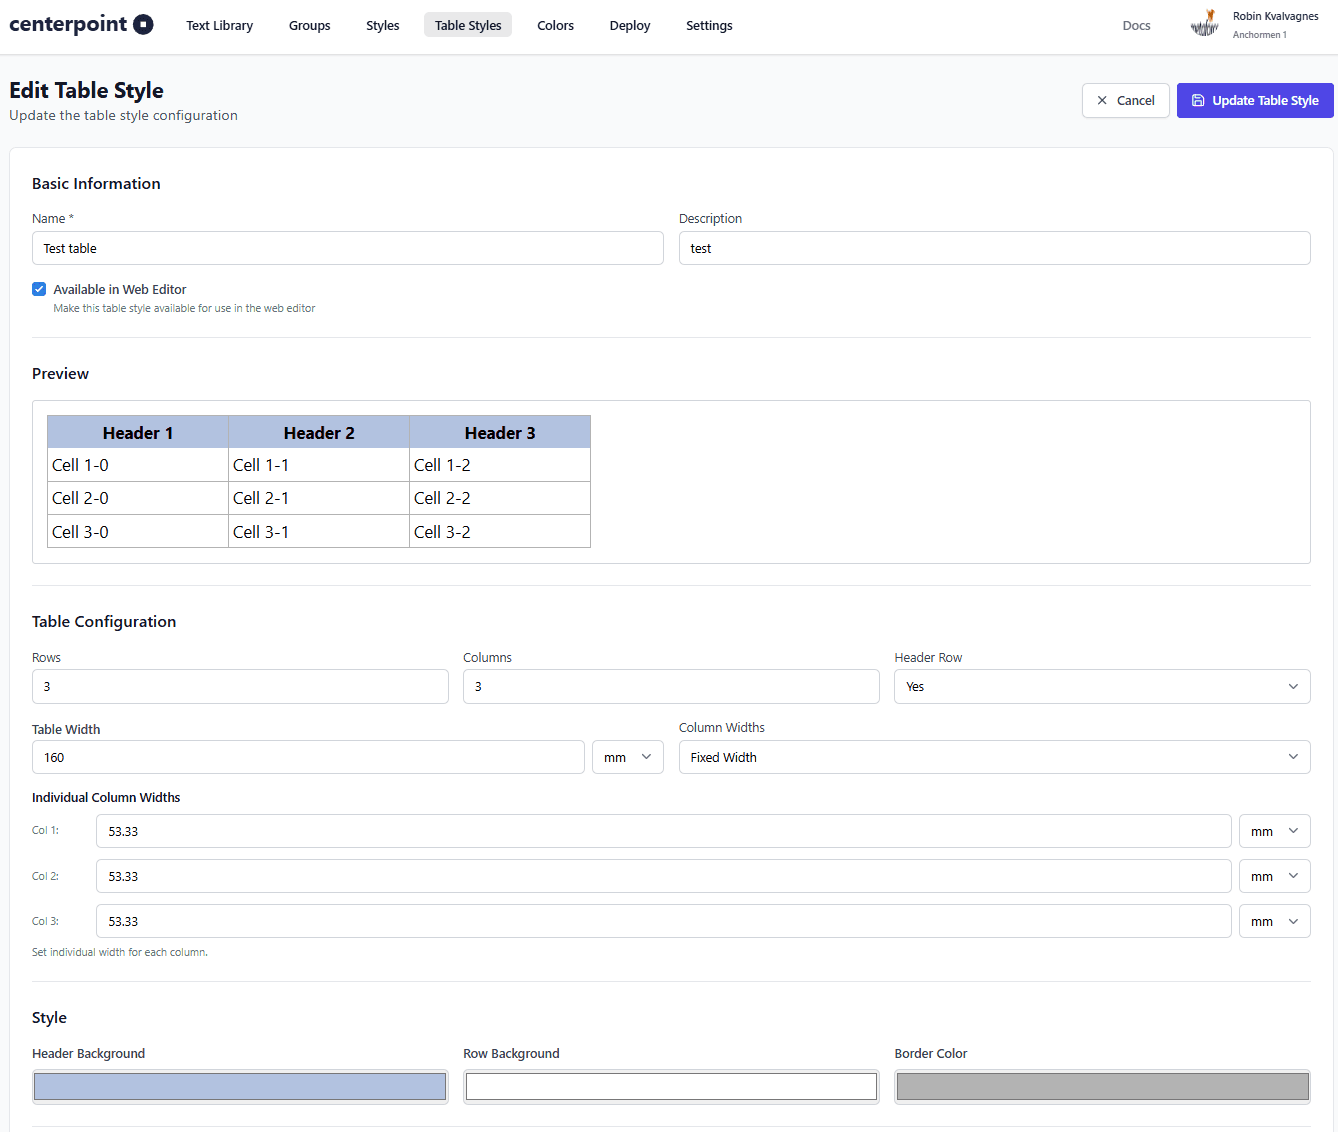Open the Col 3 unit dropdown
This screenshot has height=1132, width=1338.
1274,922
